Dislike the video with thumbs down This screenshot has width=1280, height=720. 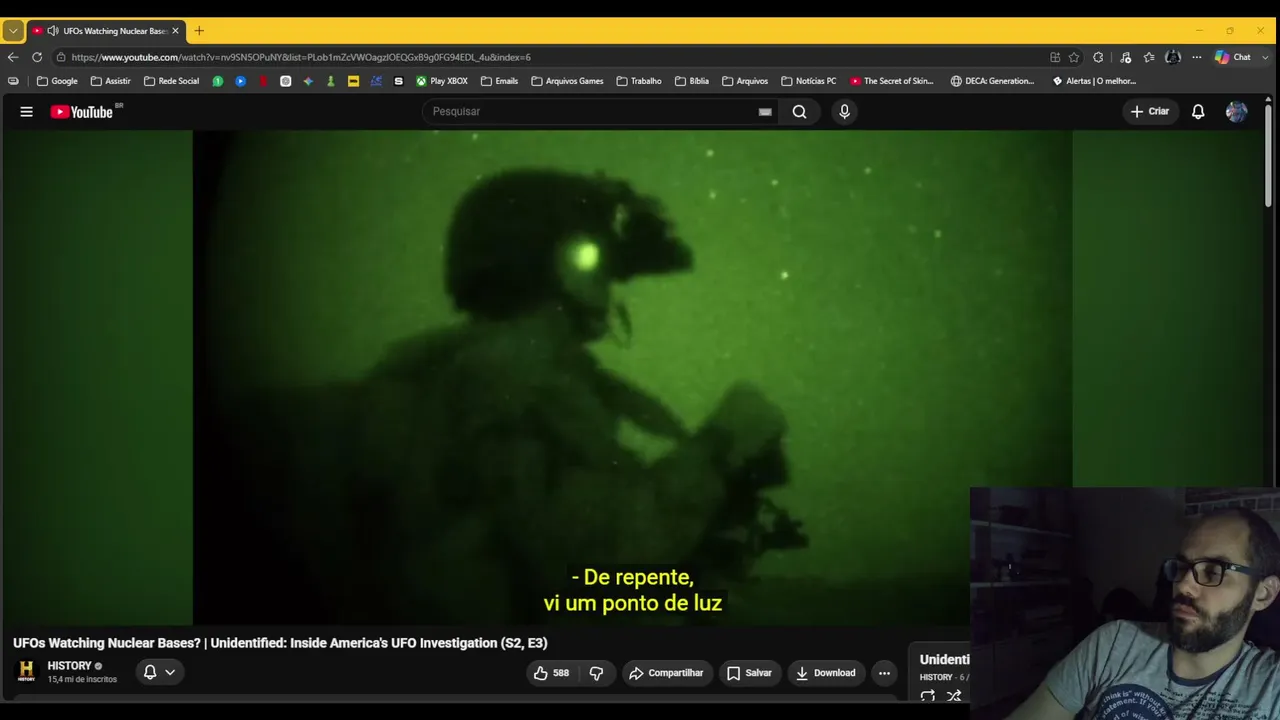(x=596, y=673)
